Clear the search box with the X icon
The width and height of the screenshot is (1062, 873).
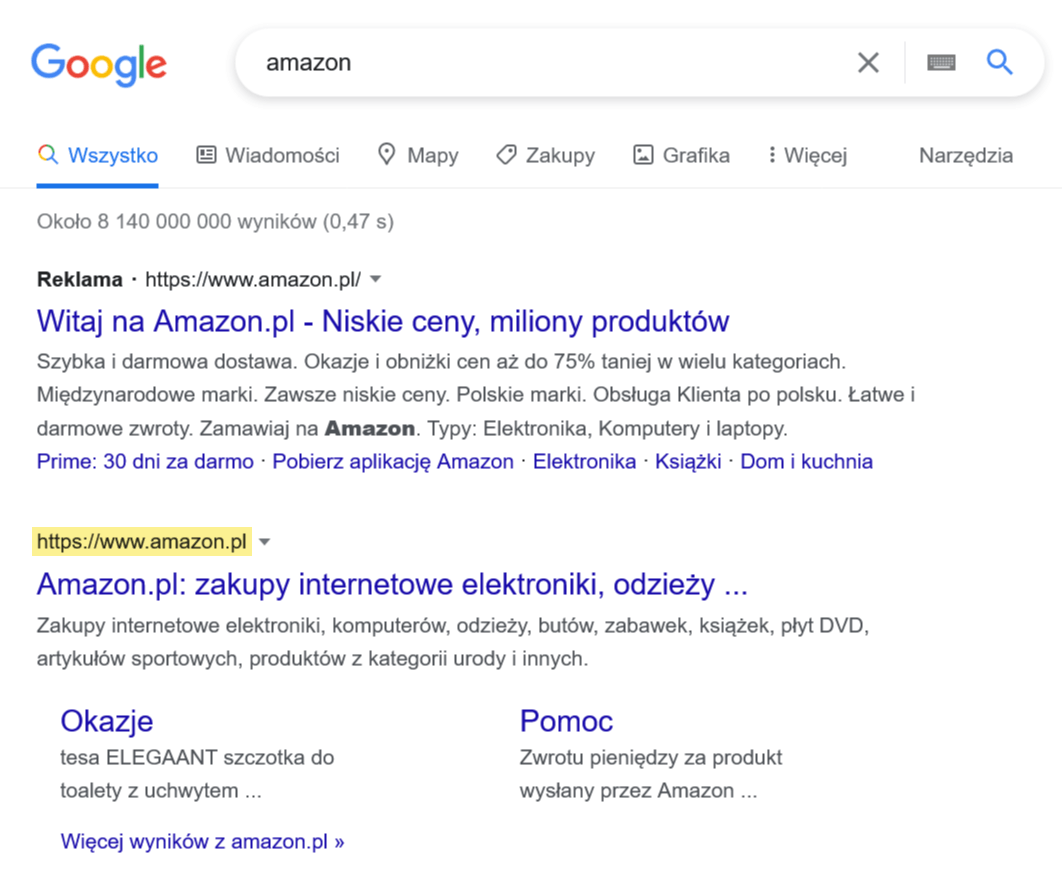point(868,63)
